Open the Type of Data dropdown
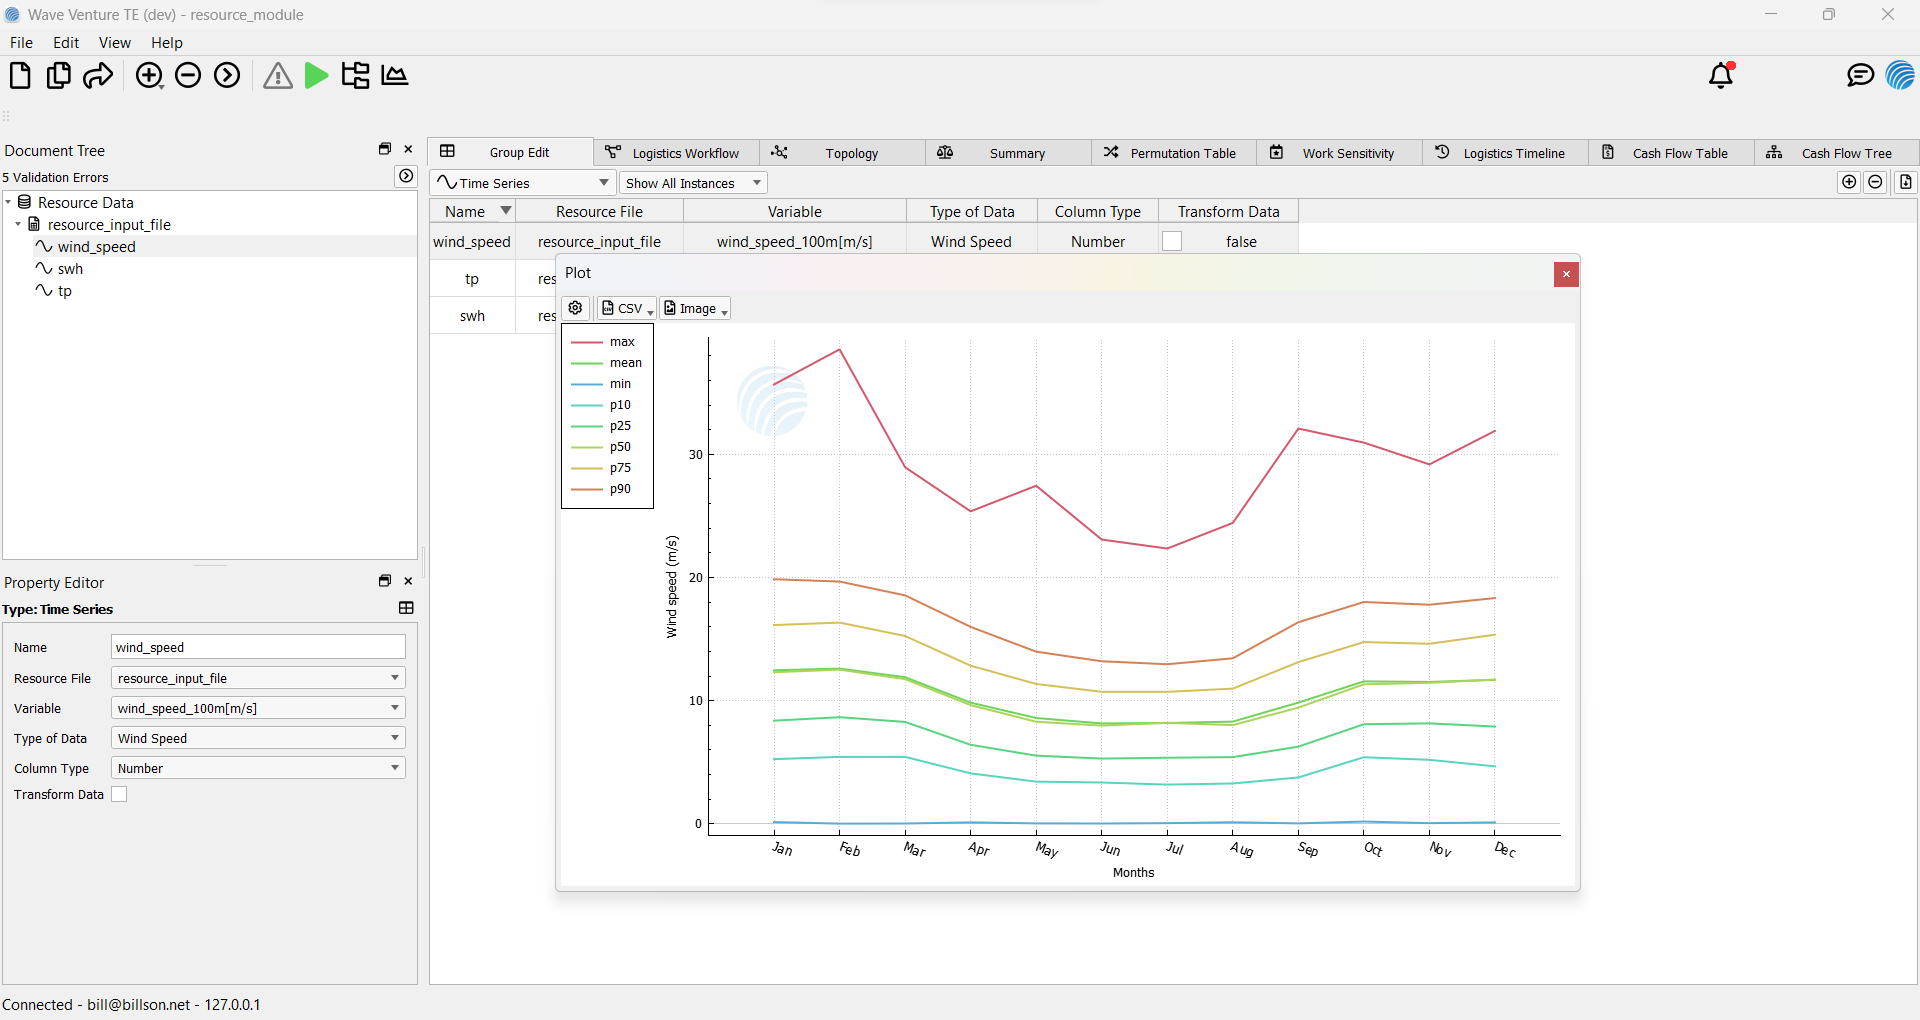1920x1020 pixels. (257, 738)
